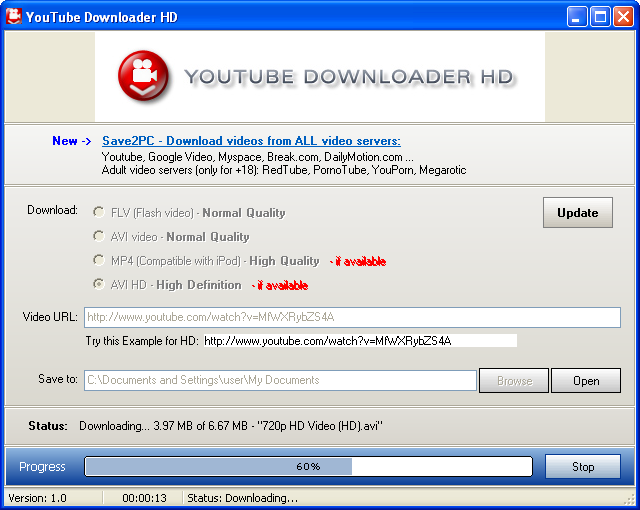Click the downloading status message with file name
640x510 pixels.
231,426
